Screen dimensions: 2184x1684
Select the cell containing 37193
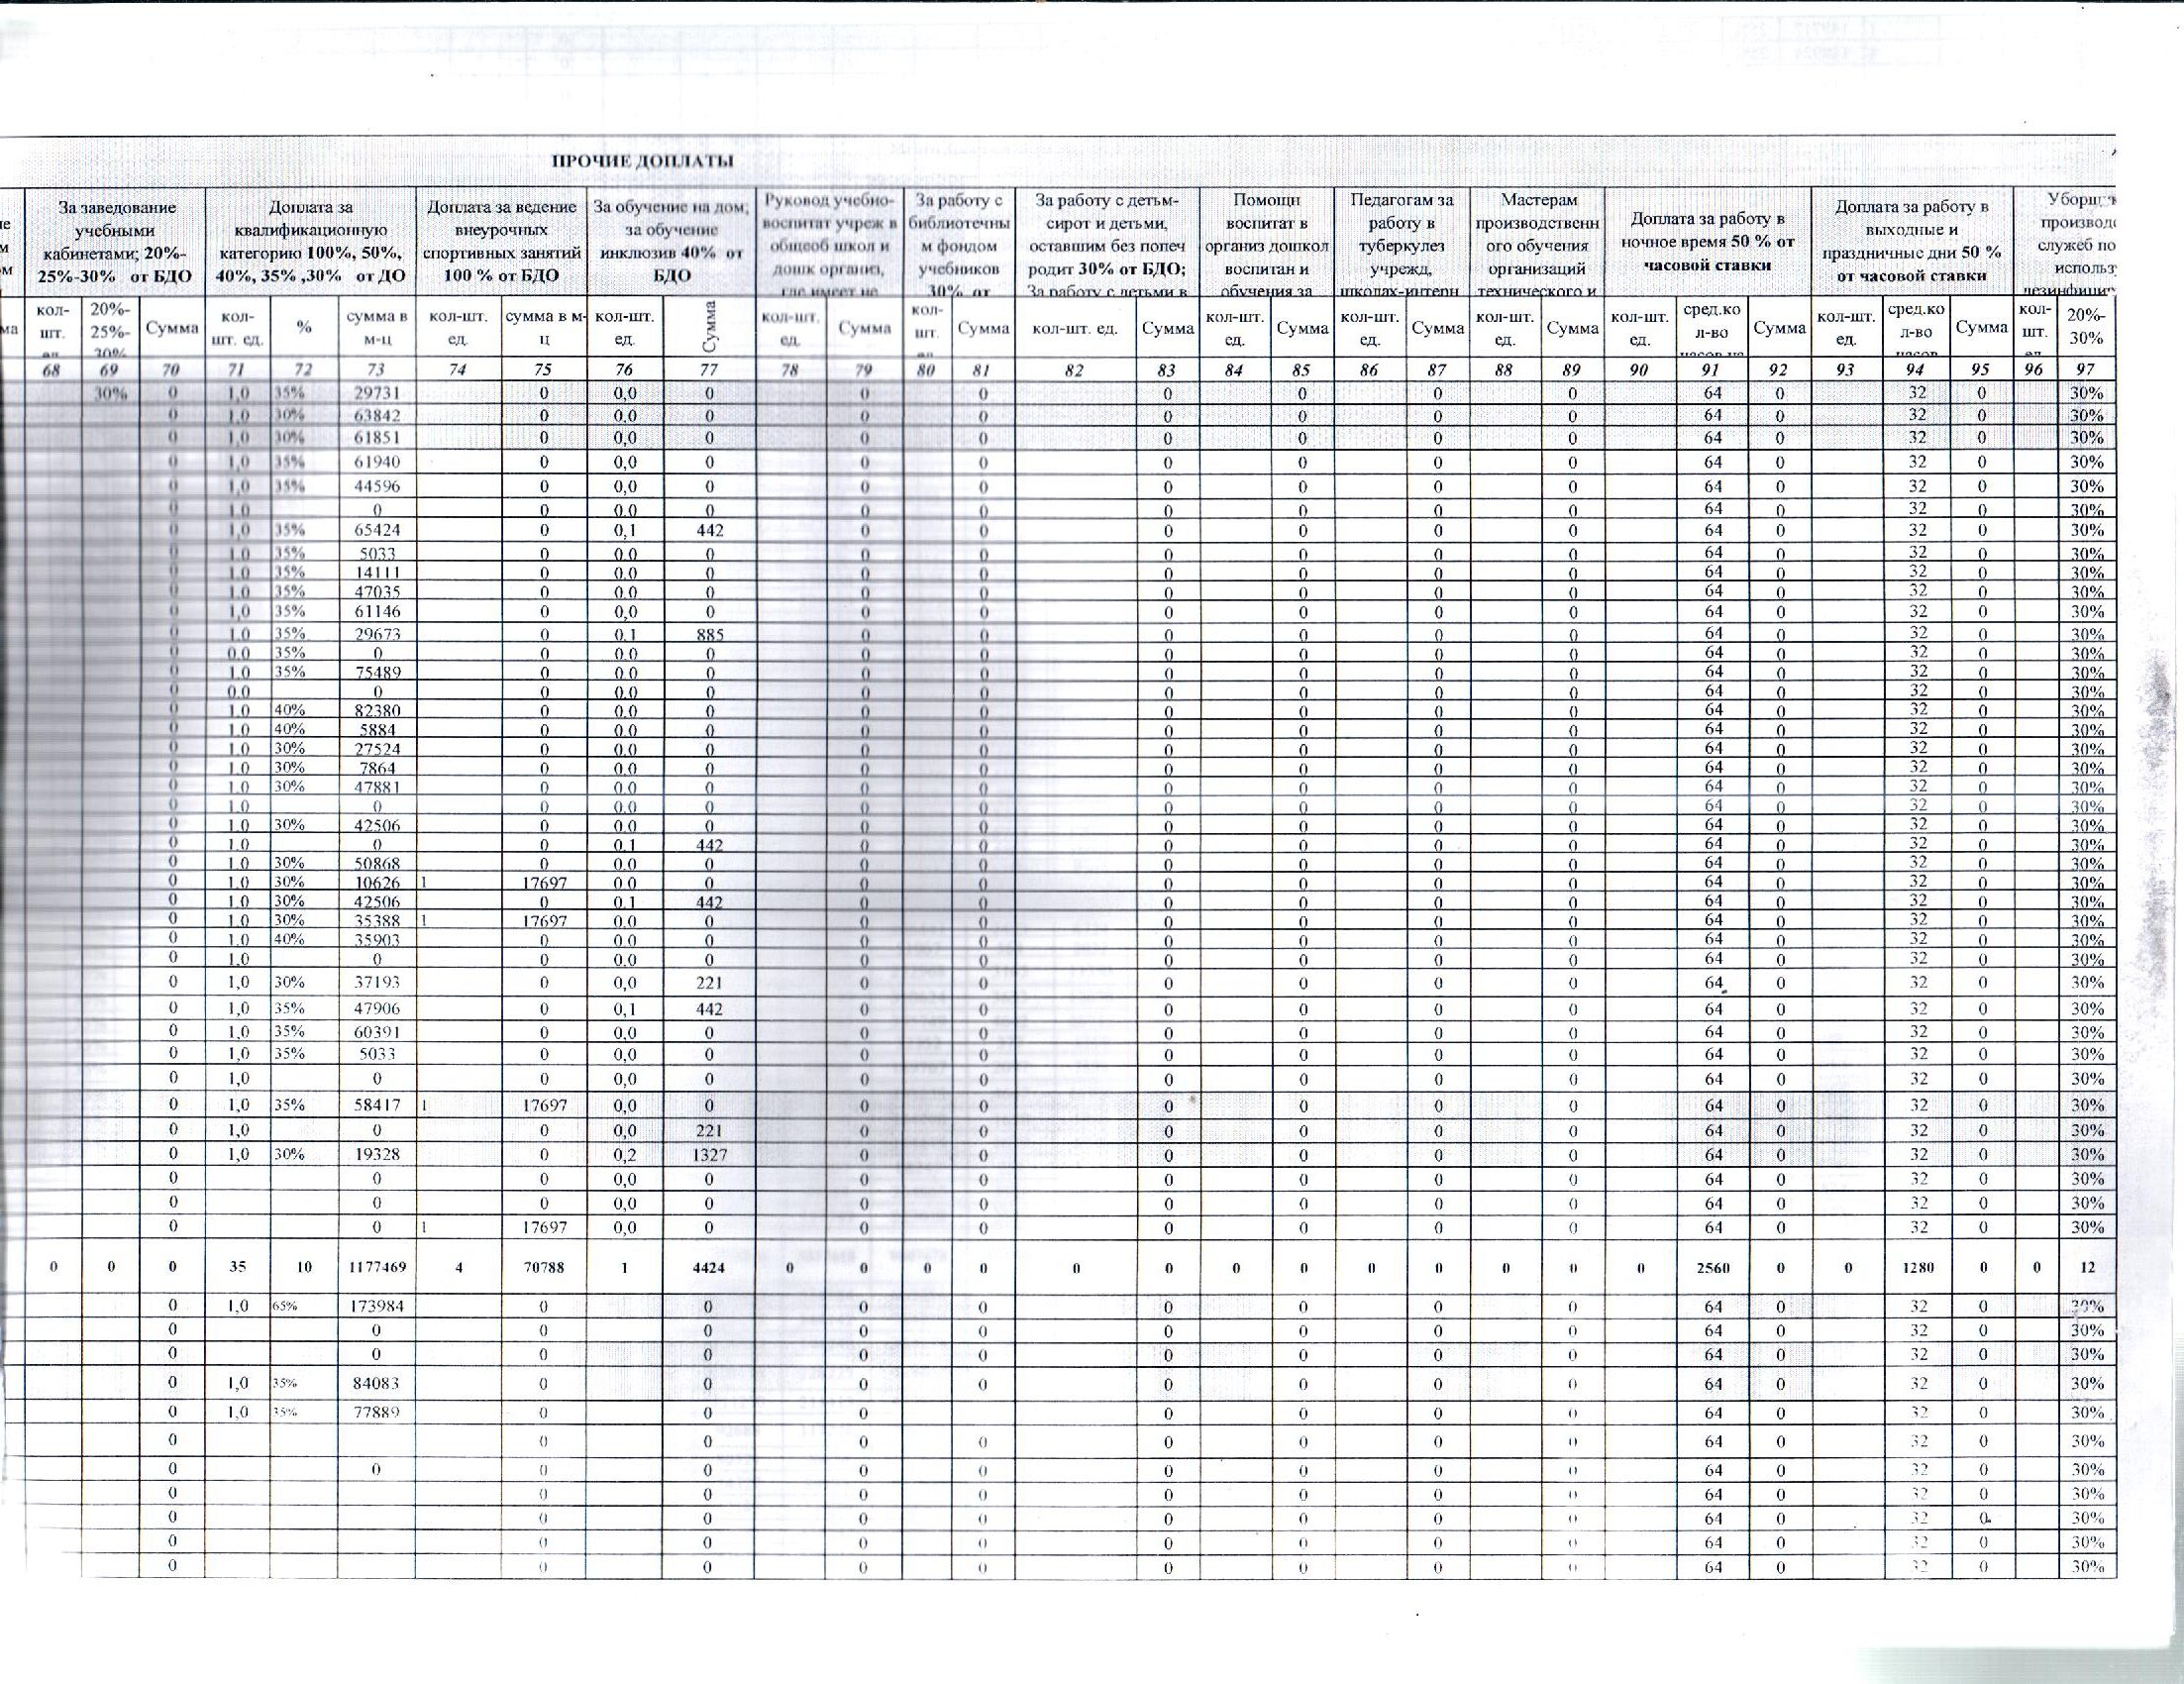[379, 984]
